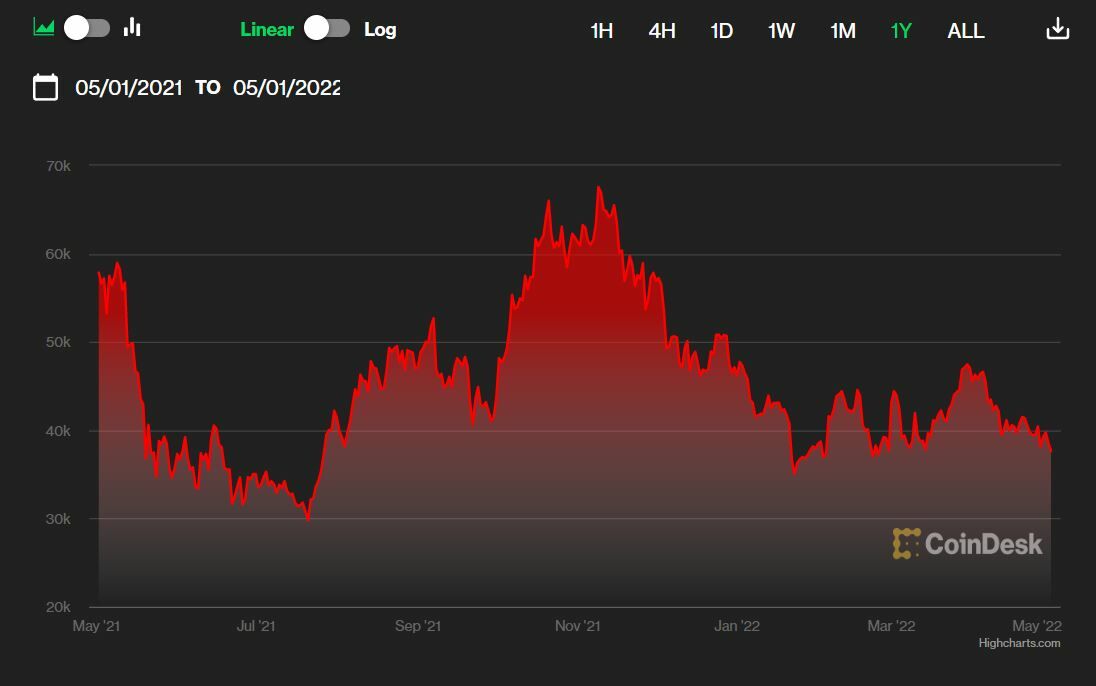Click the 20k axis label
Viewport: 1096px width, 686px height.
pos(58,607)
